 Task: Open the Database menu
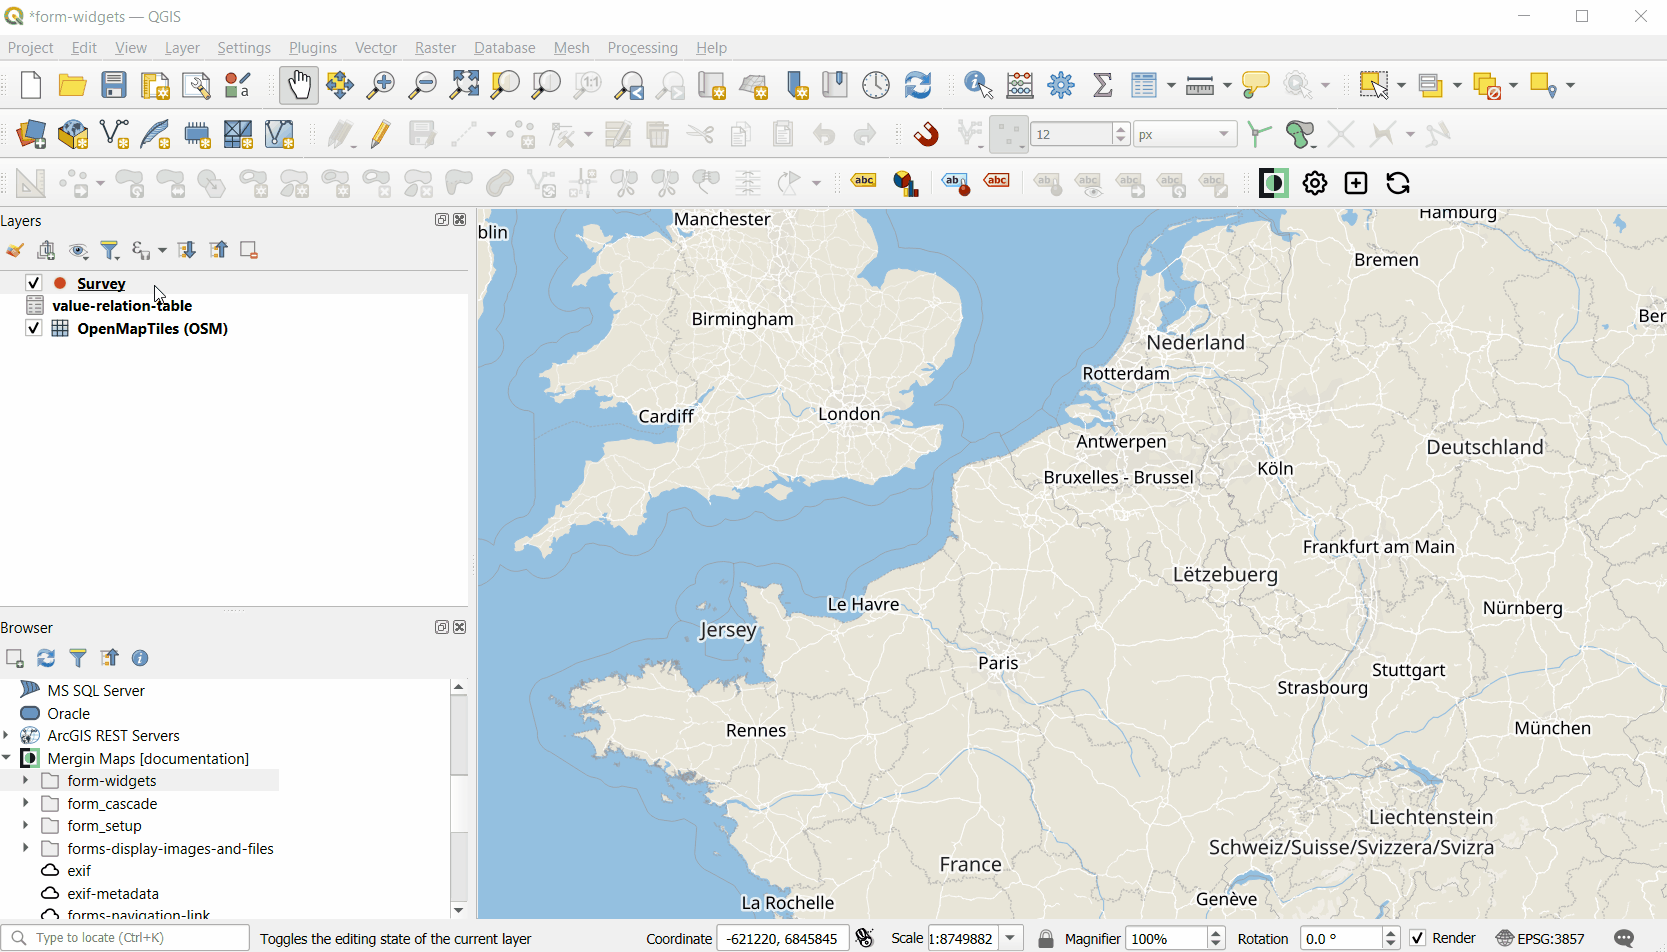504,48
